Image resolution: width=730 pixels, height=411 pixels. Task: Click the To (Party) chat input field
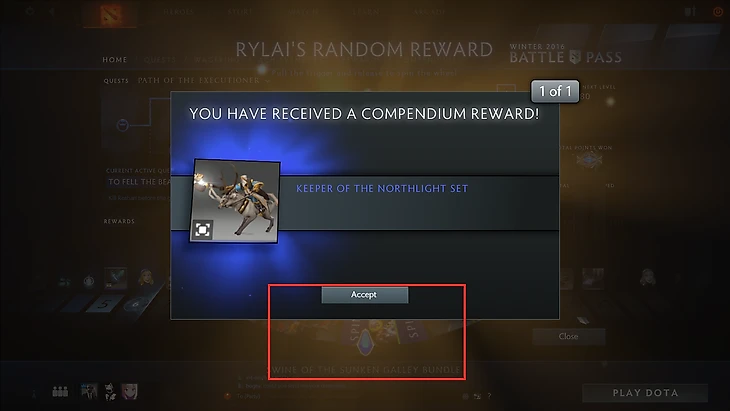click(345, 396)
